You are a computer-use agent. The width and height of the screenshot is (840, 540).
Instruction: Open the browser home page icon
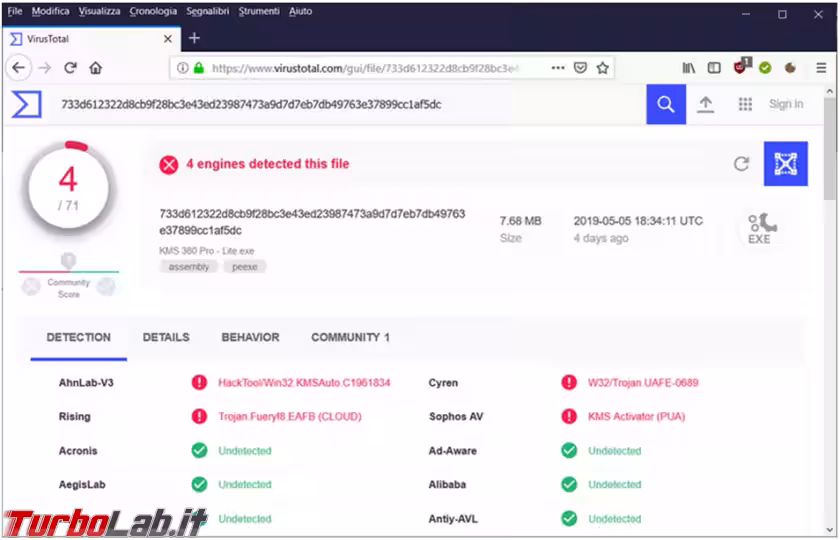tap(95, 68)
